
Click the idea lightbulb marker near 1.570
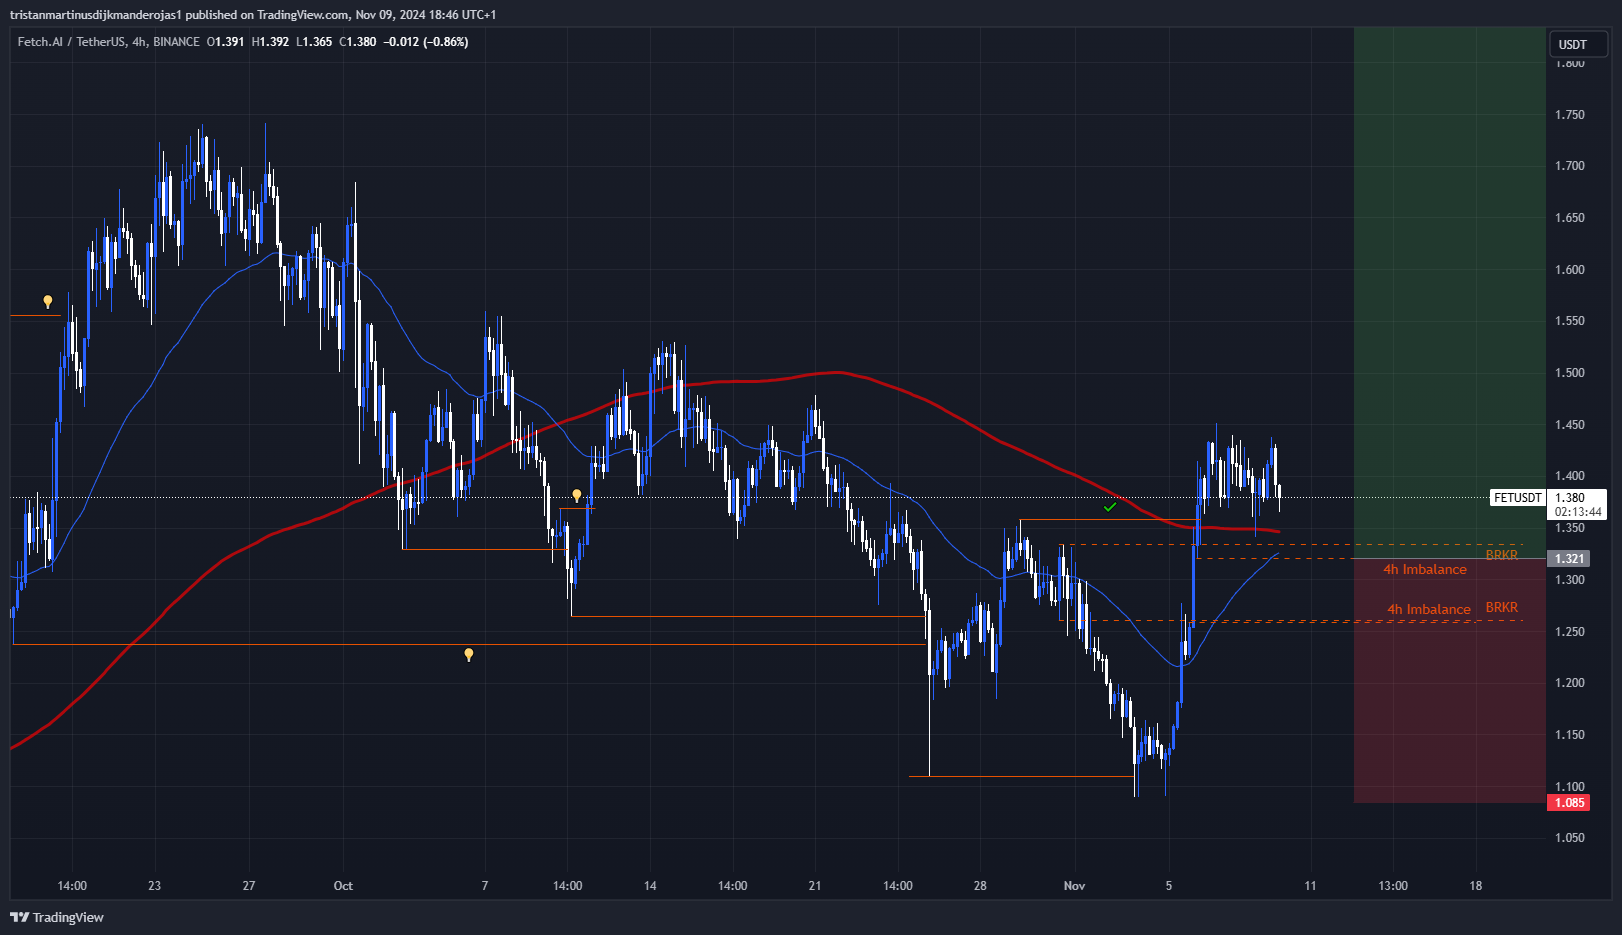47,302
